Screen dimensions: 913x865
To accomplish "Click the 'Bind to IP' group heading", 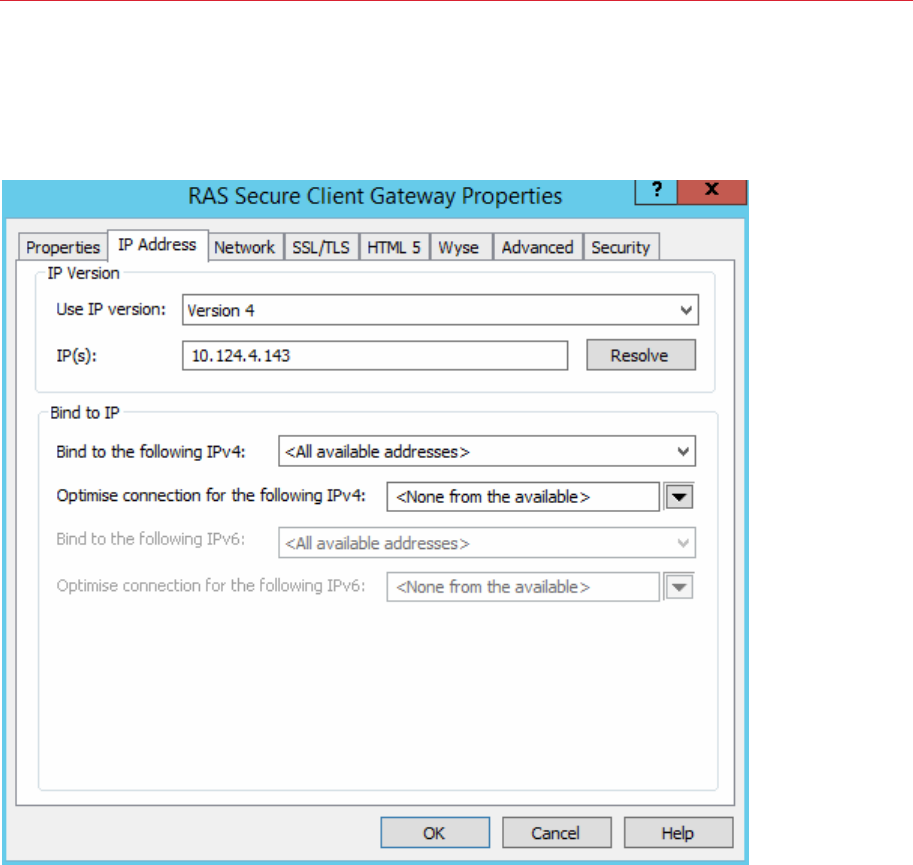I will [84, 413].
